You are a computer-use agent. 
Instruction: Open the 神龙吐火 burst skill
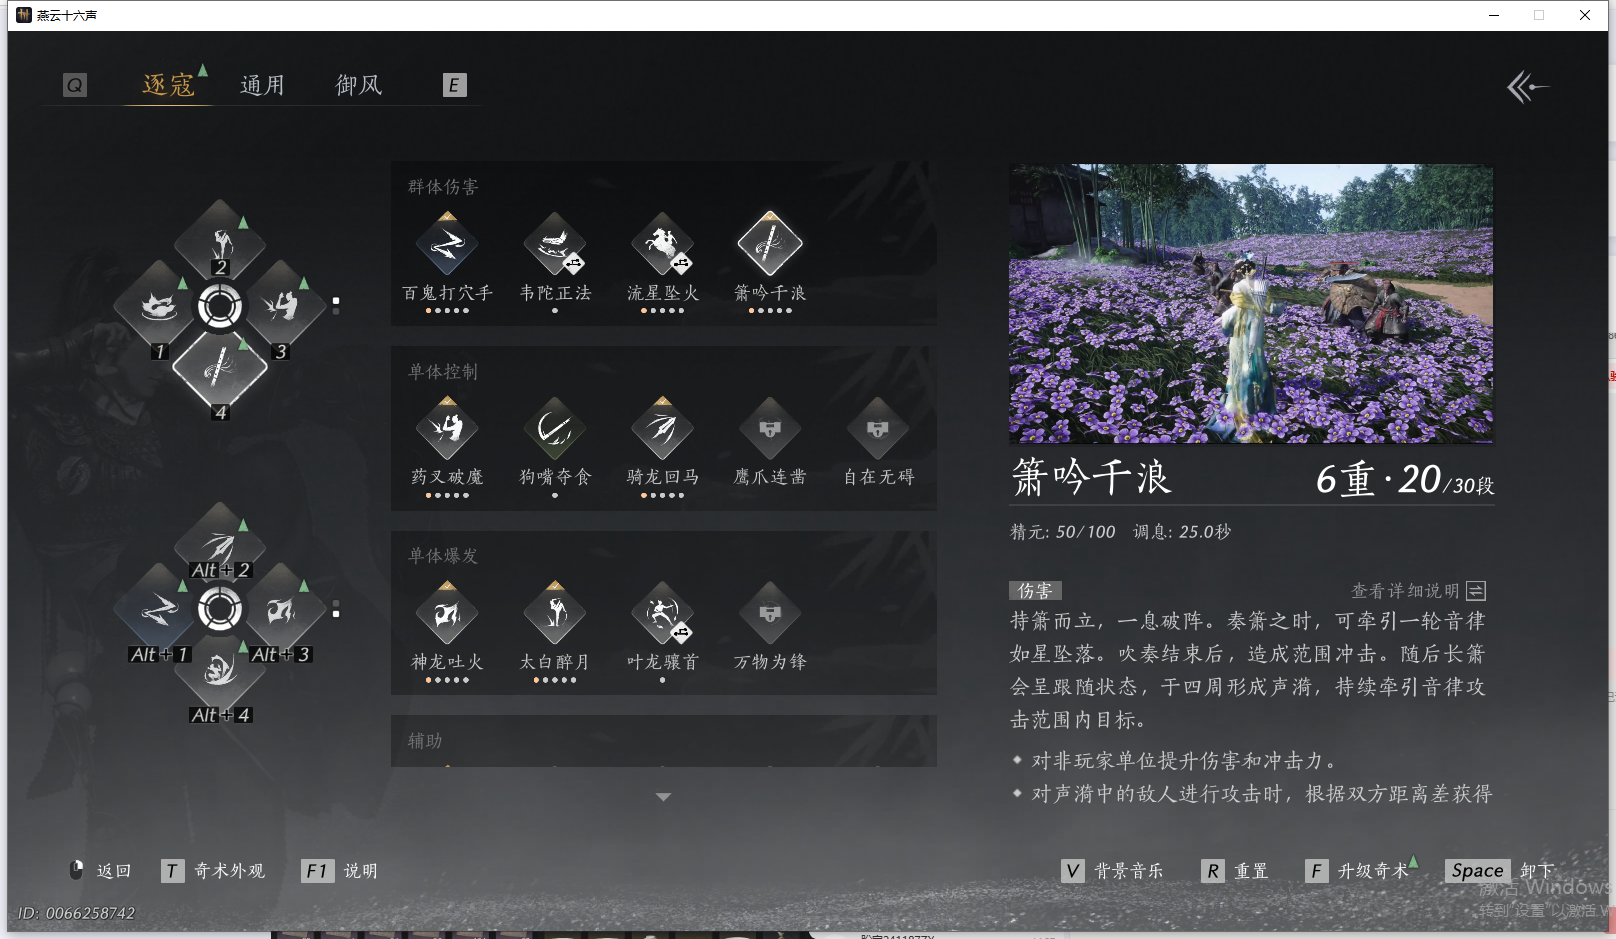[x=447, y=613]
